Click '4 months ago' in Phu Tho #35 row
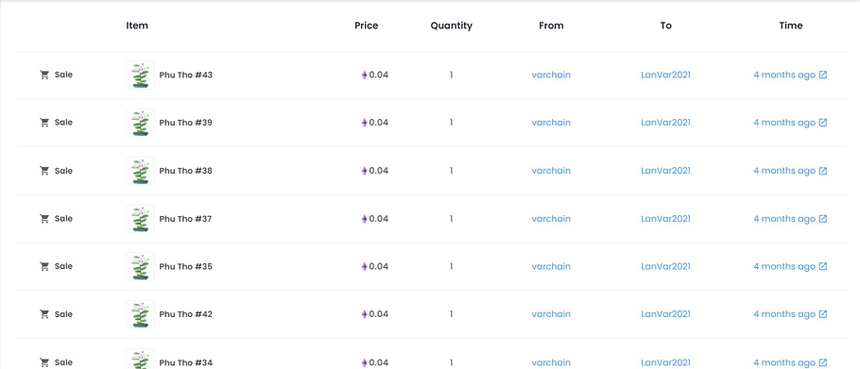The image size is (860, 369). click(x=784, y=266)
